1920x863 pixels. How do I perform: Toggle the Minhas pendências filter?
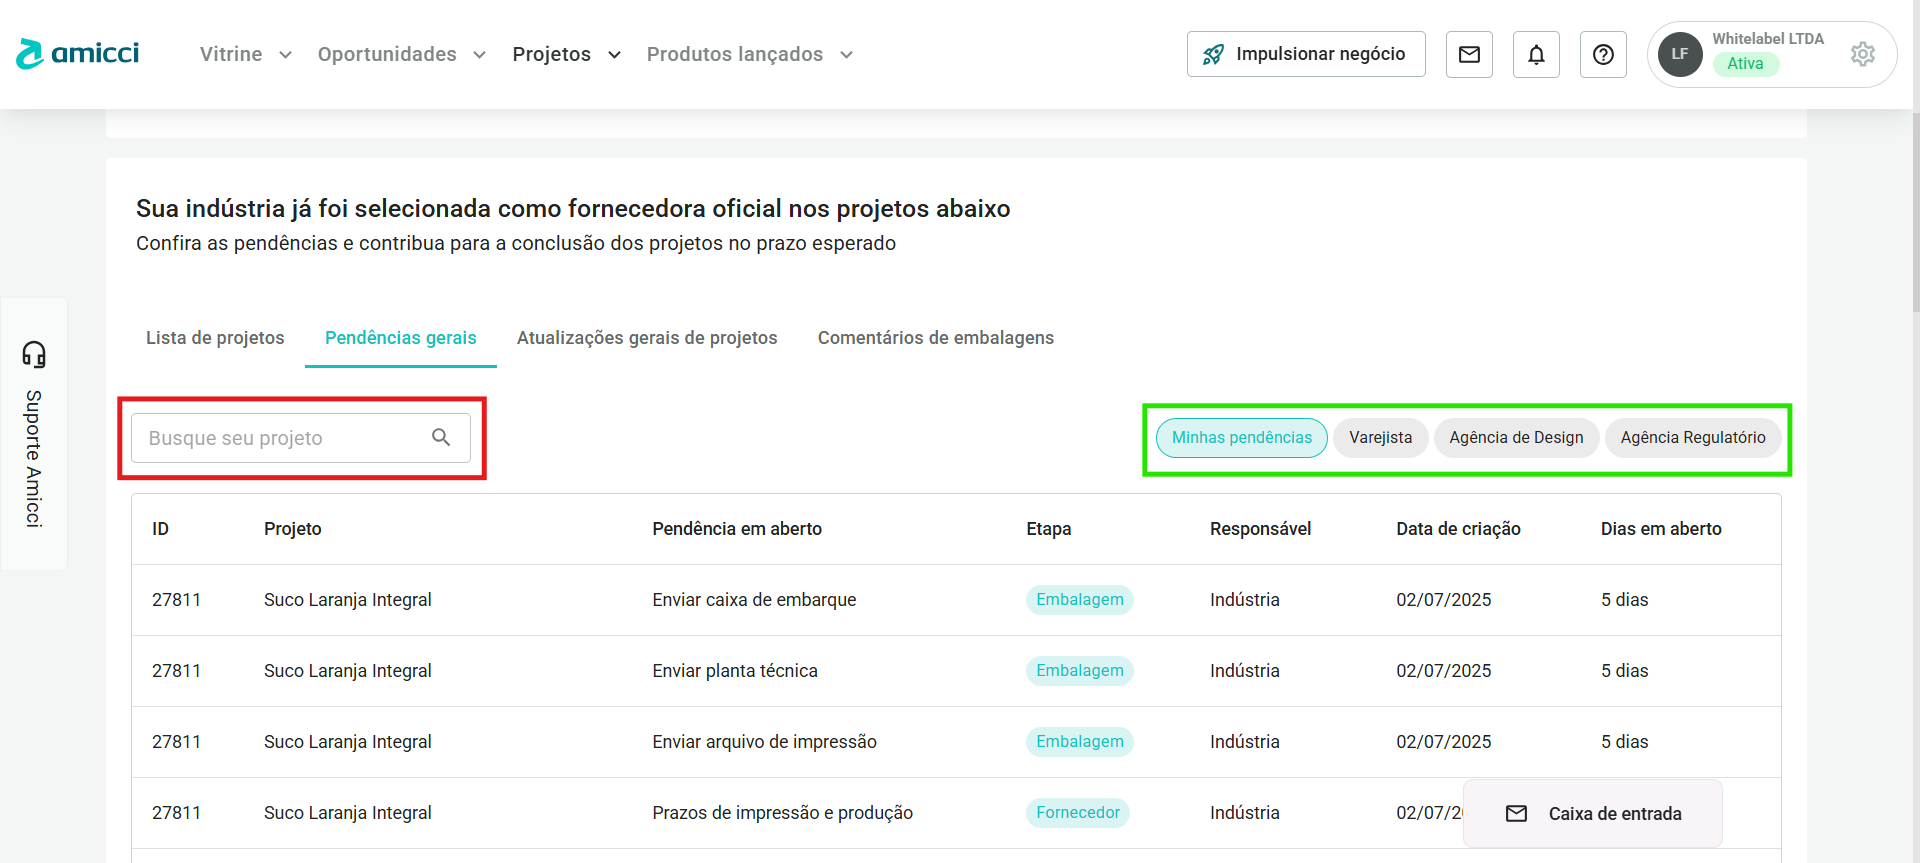pyautogui.click(x=1241, y=438)
